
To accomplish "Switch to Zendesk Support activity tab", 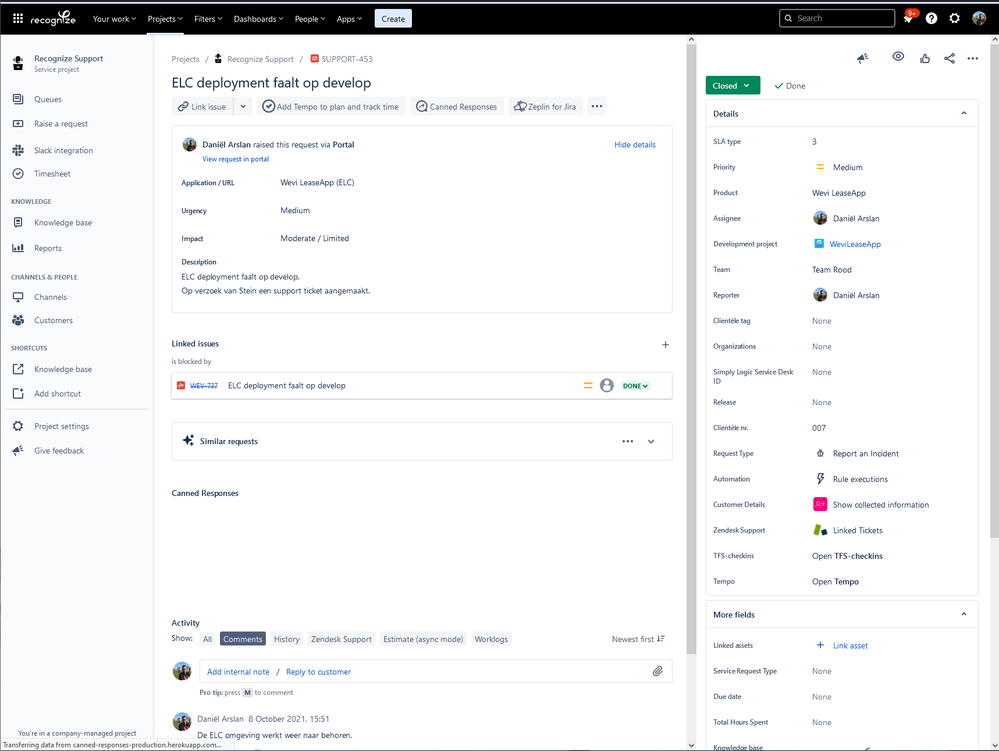I will click(341, 639).
